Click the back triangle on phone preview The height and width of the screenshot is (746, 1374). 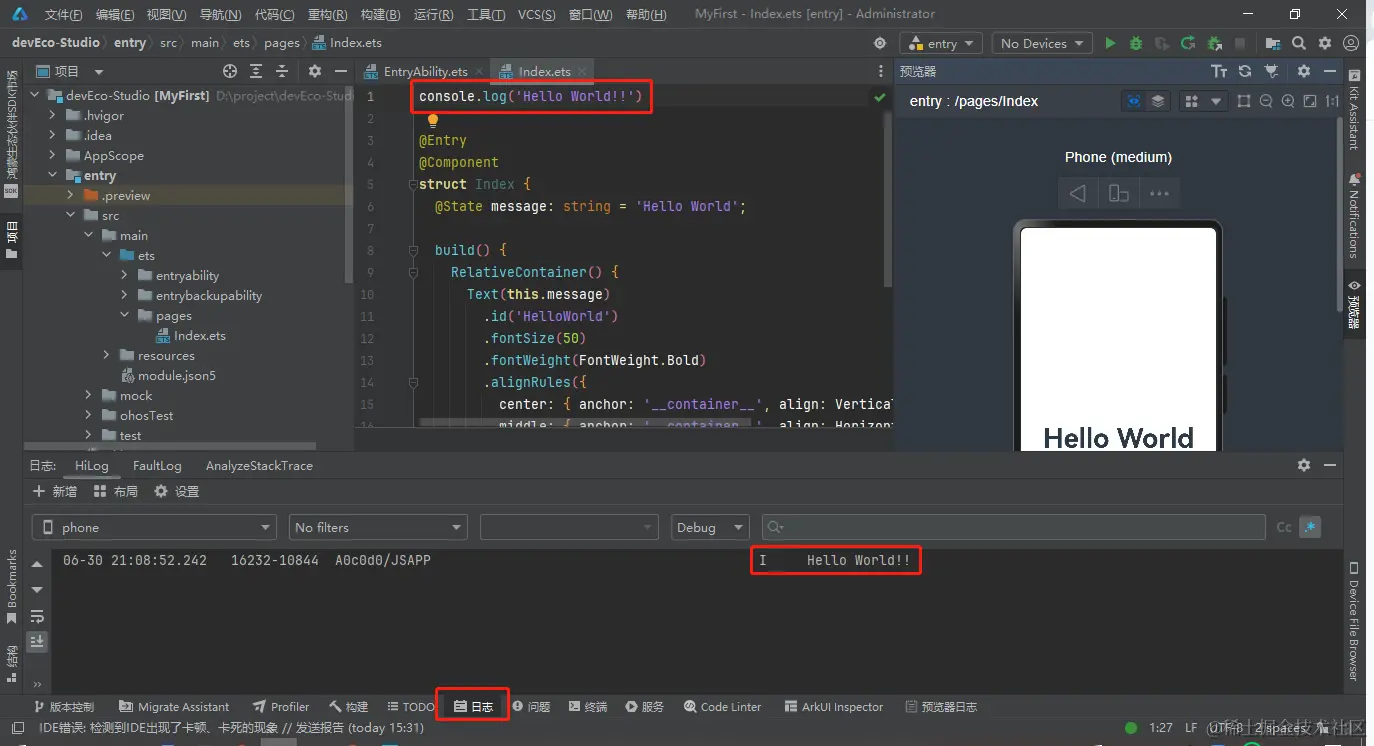pos(1078,194)
